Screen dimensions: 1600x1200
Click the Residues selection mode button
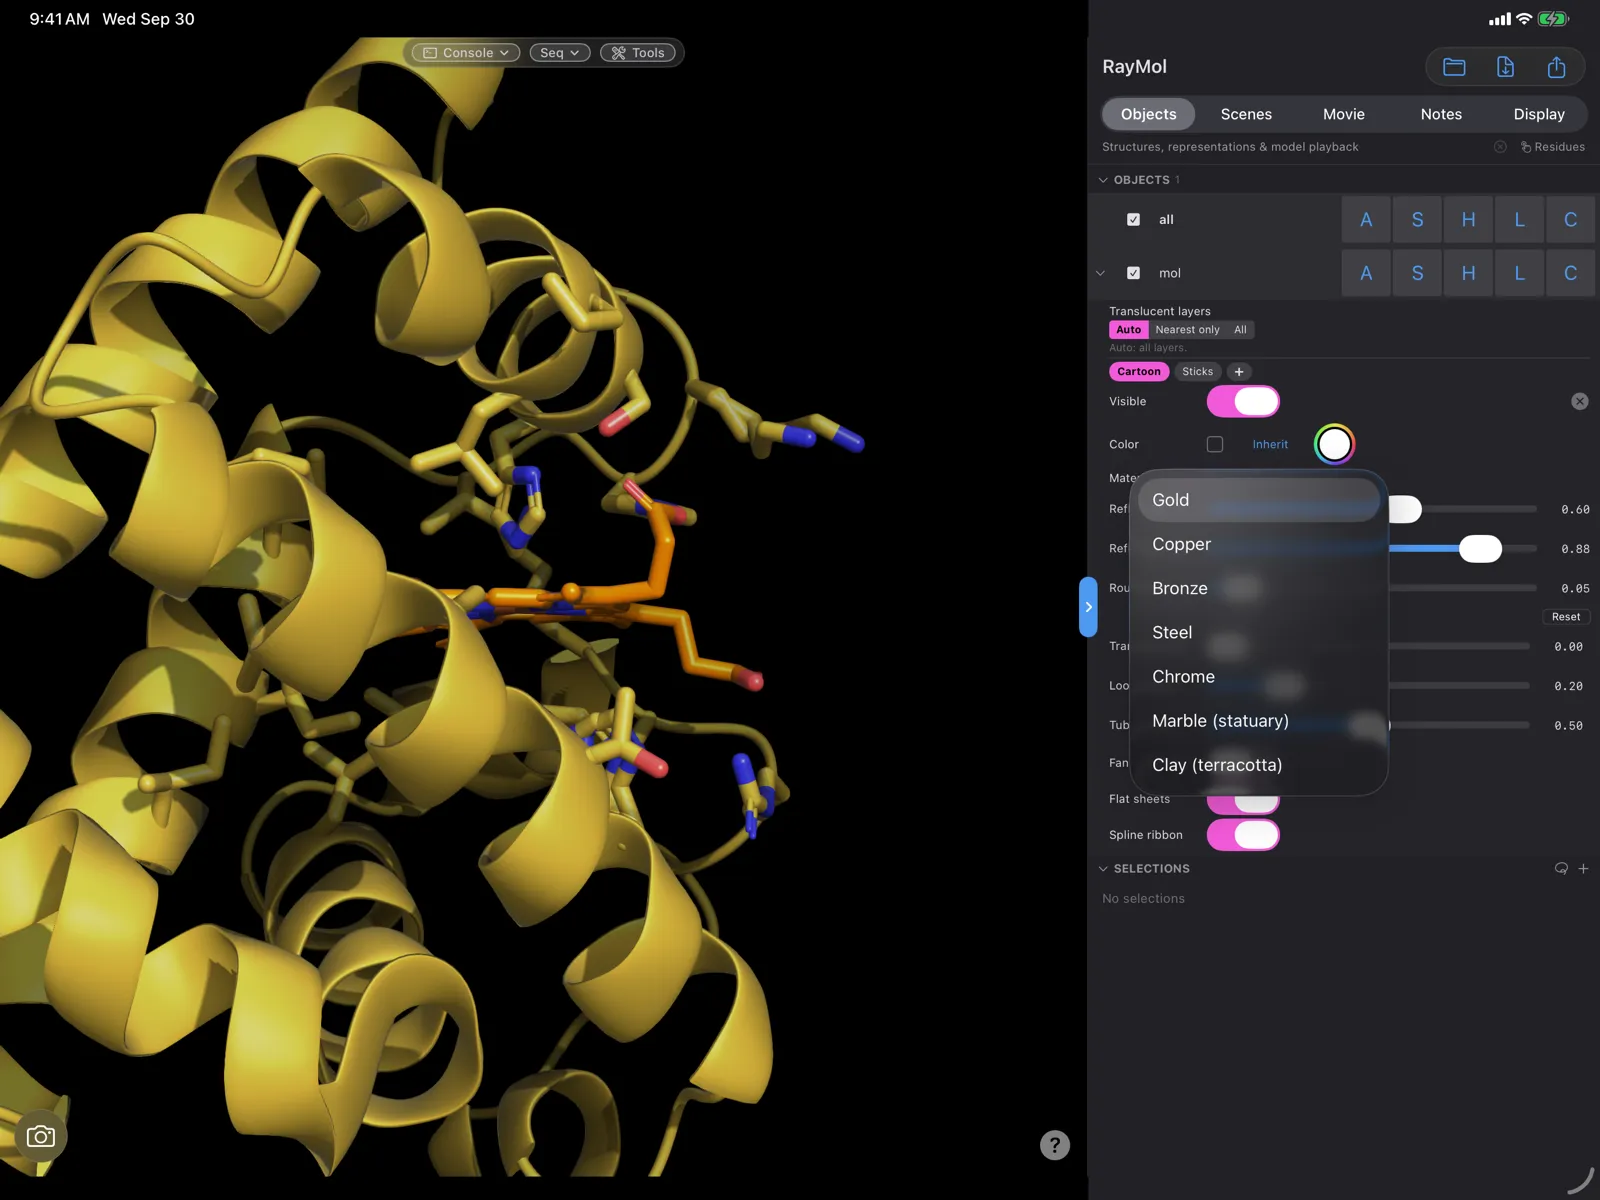click(x=1553, y=147)
